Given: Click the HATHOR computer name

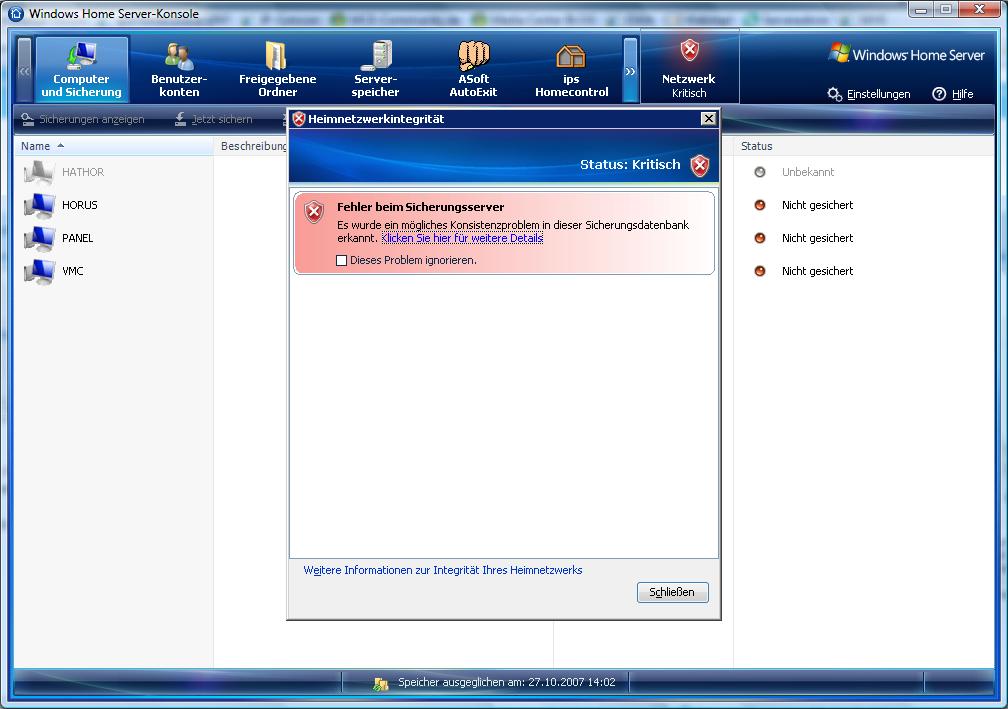Looking at the screenshot, I should (x=83, y=172).
